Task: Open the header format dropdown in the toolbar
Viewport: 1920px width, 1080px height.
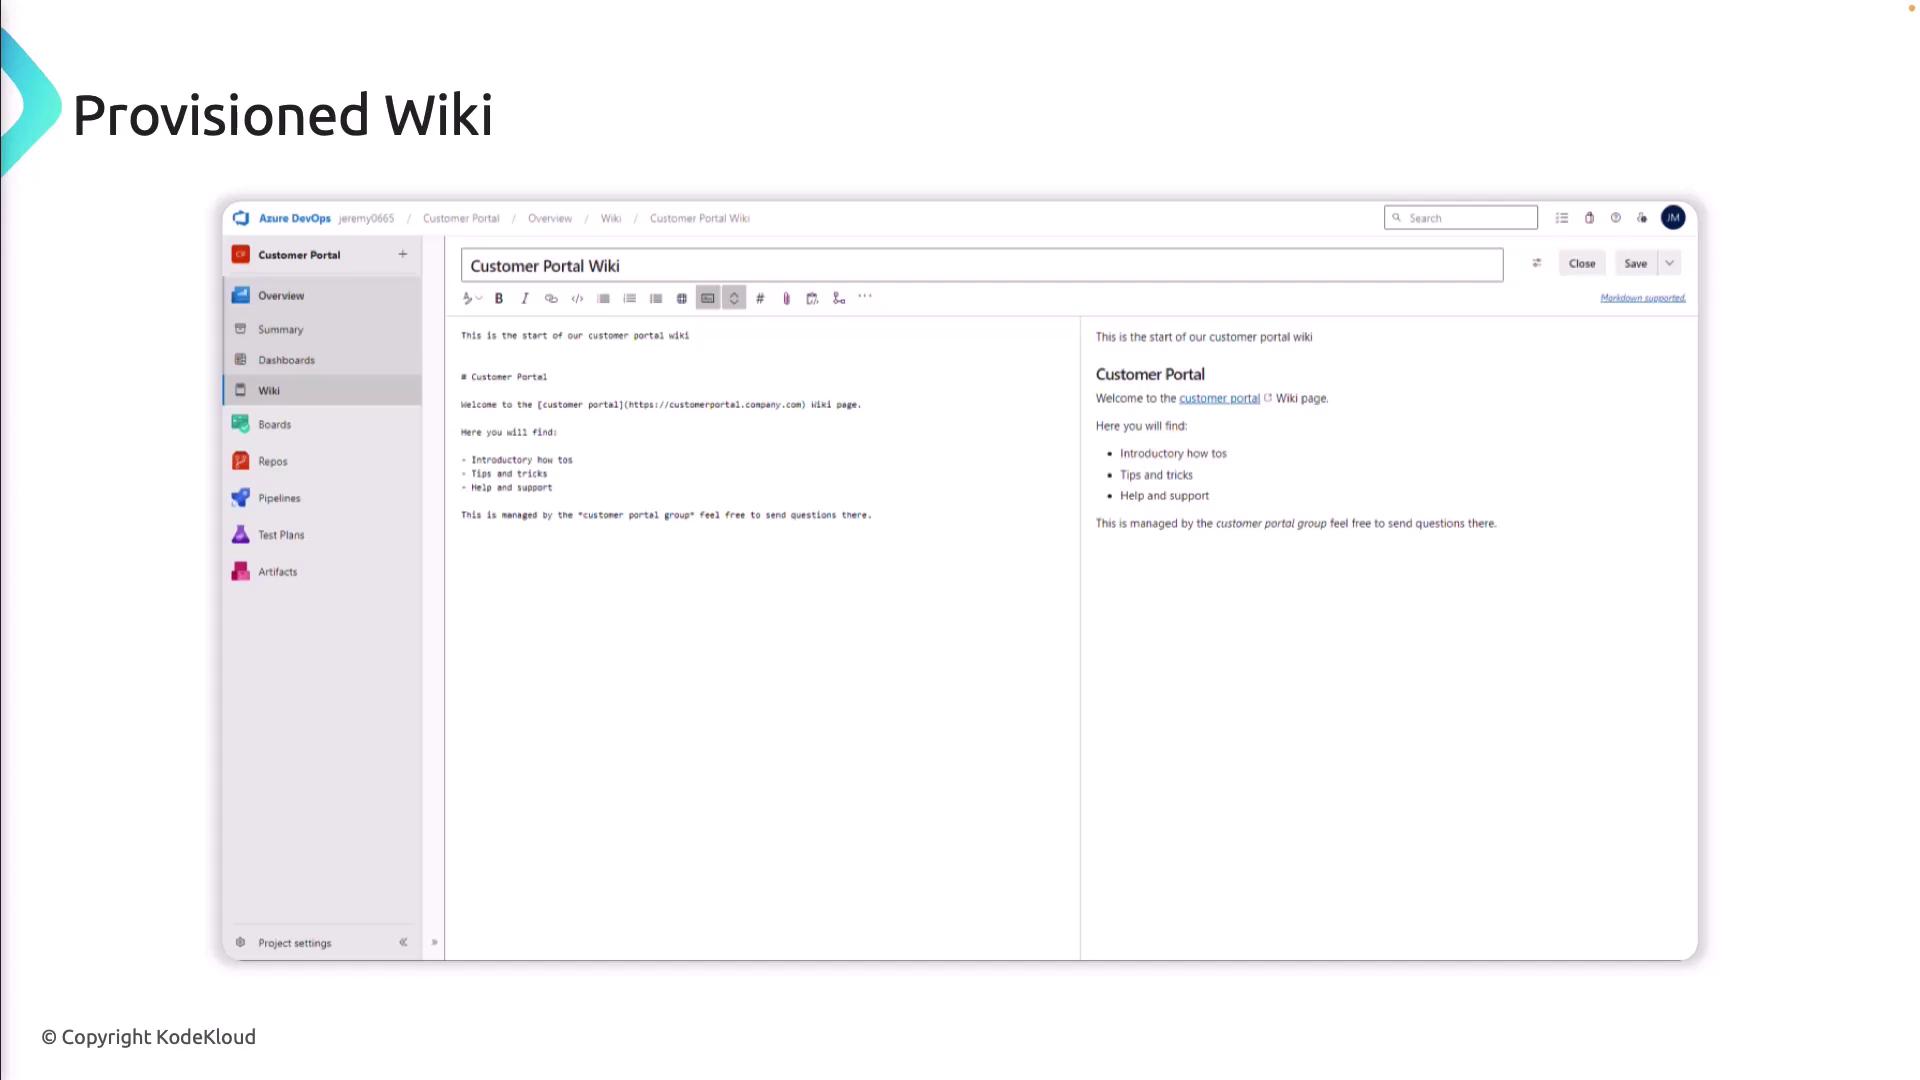Action: point(471,298)
